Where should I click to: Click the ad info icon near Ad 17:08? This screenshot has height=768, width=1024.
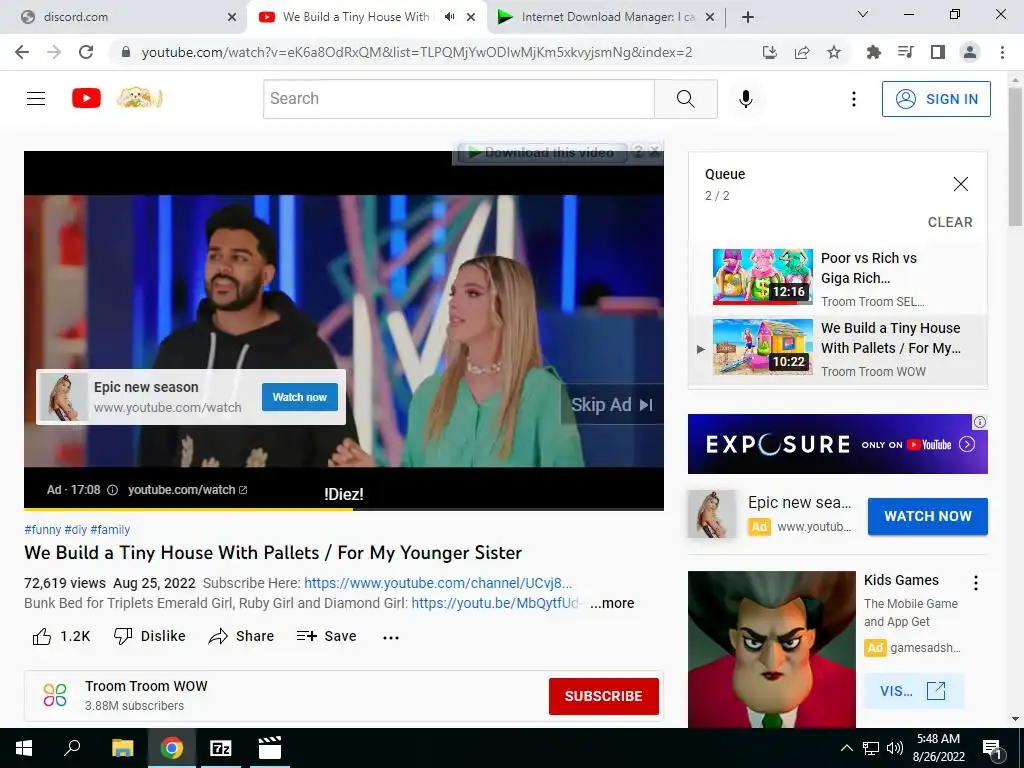pos(112,490)
